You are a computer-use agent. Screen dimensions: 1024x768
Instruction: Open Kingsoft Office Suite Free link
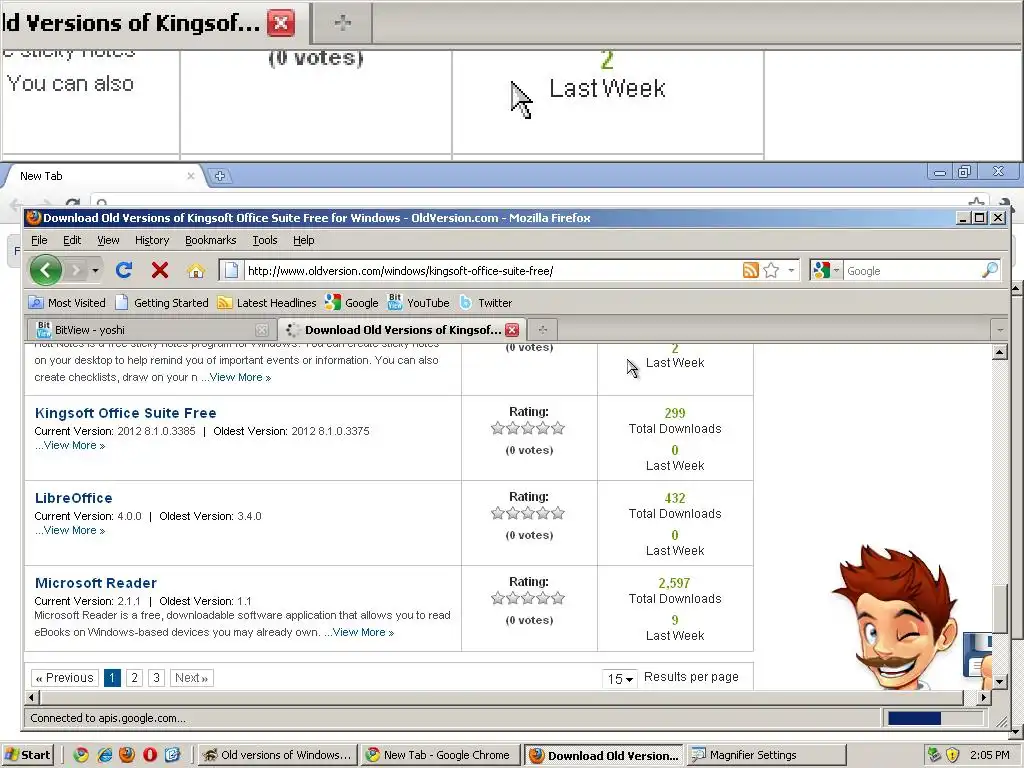pos(125,413)
